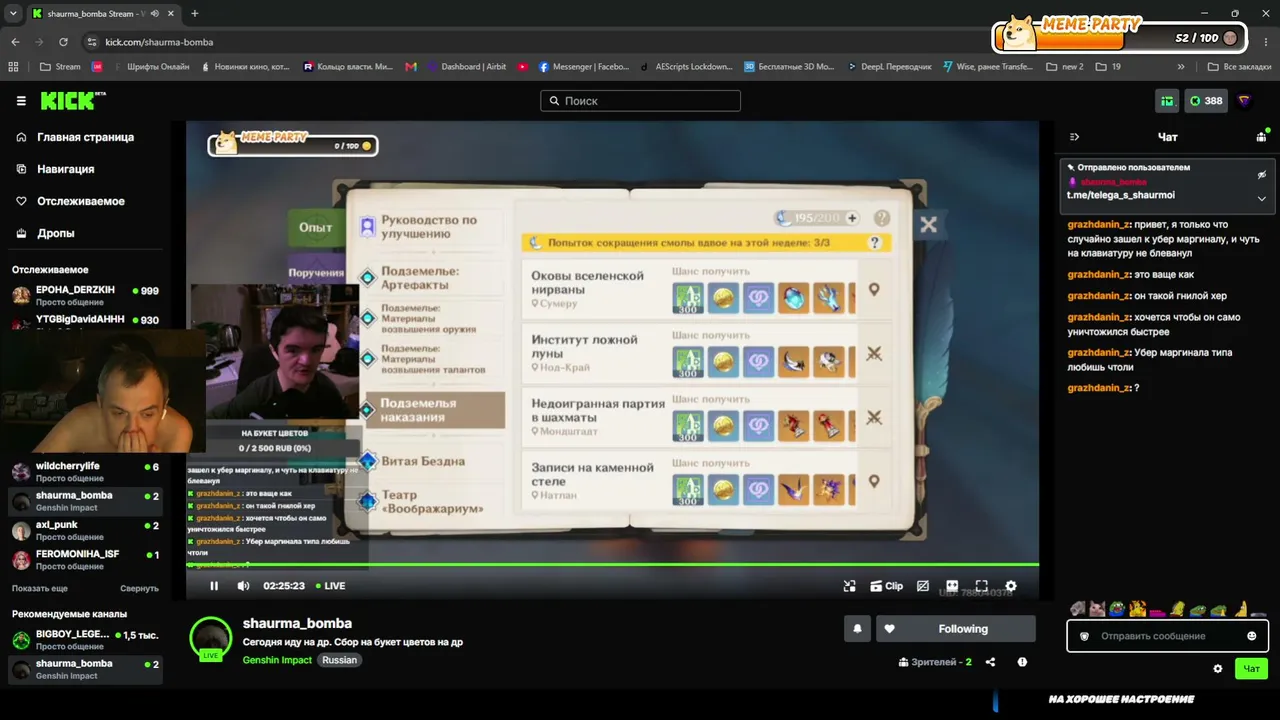Image resolution: width=1280 pixels, height=720 pixels.
Task: Open EPOHA_DERZKIH followed channel
Action: coord(85,295)
